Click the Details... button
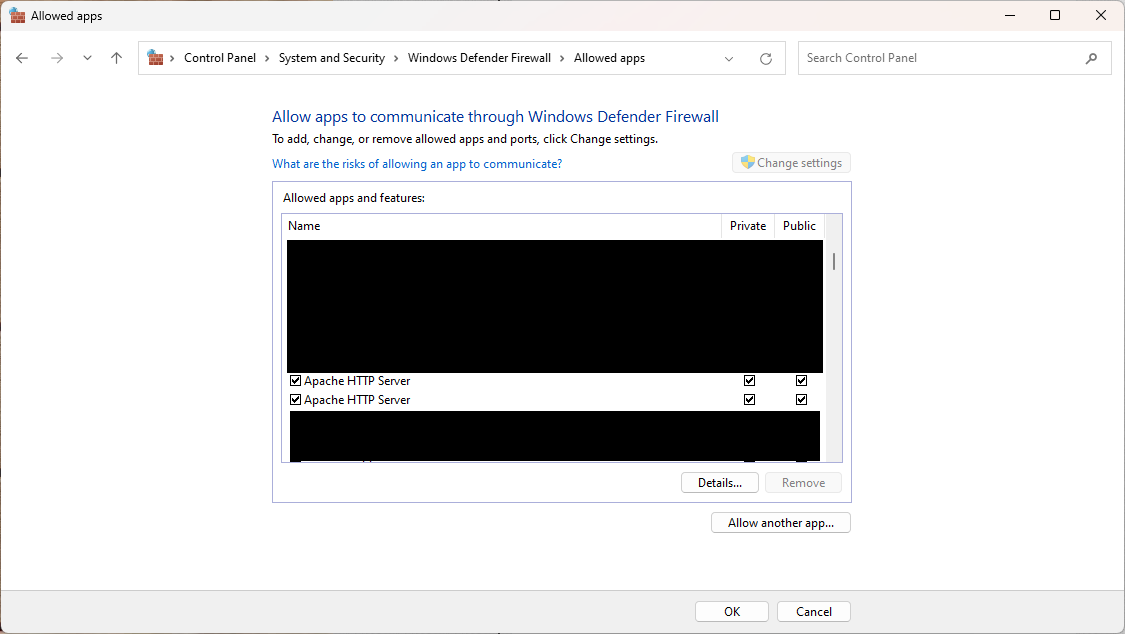Image resolution: width=1125 pixels, height=634 pixels. [x=720, y=483]
